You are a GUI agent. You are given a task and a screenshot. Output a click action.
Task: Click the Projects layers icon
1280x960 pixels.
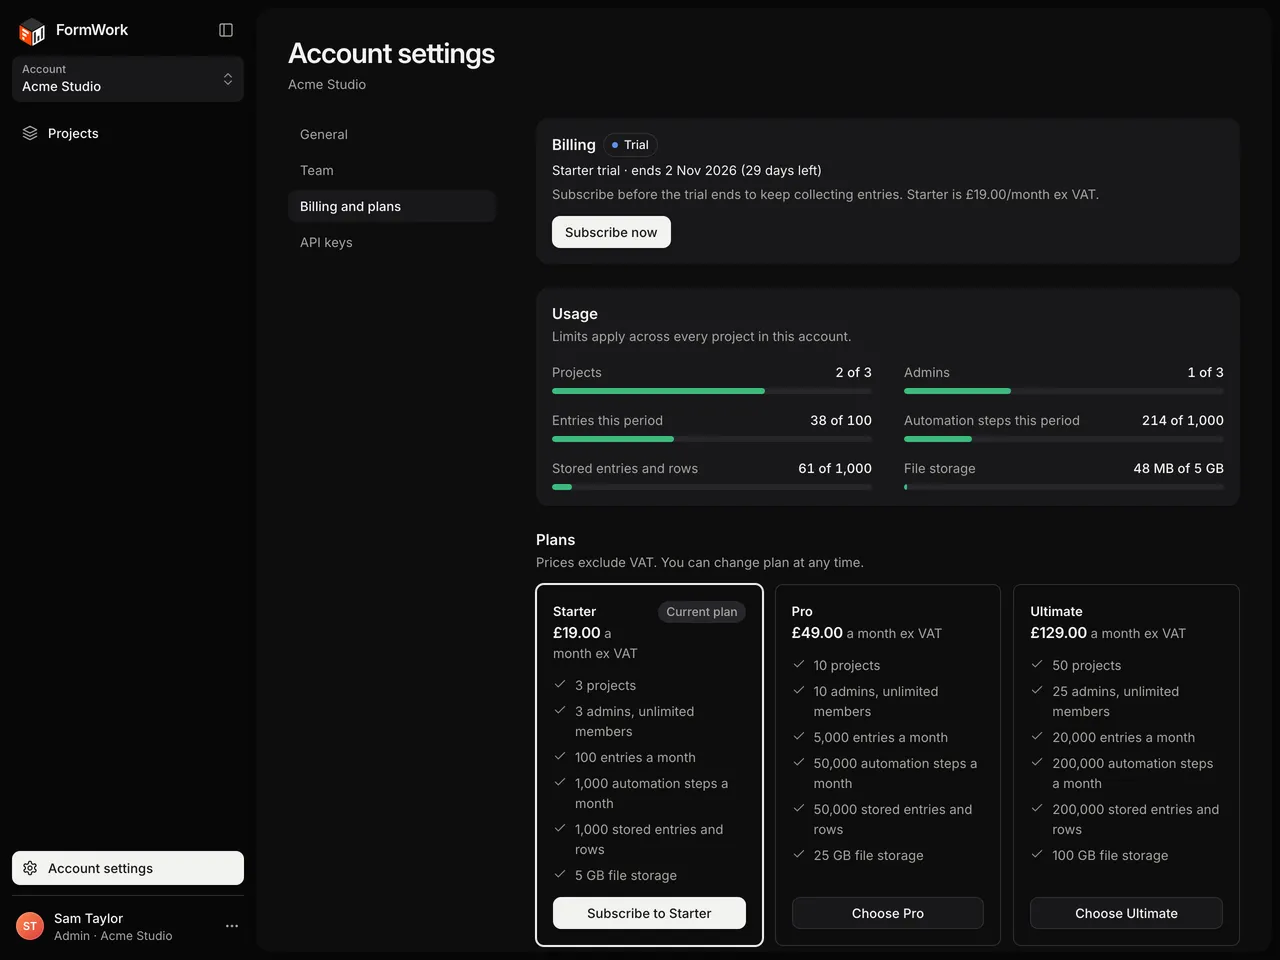(x=30, y=133)
